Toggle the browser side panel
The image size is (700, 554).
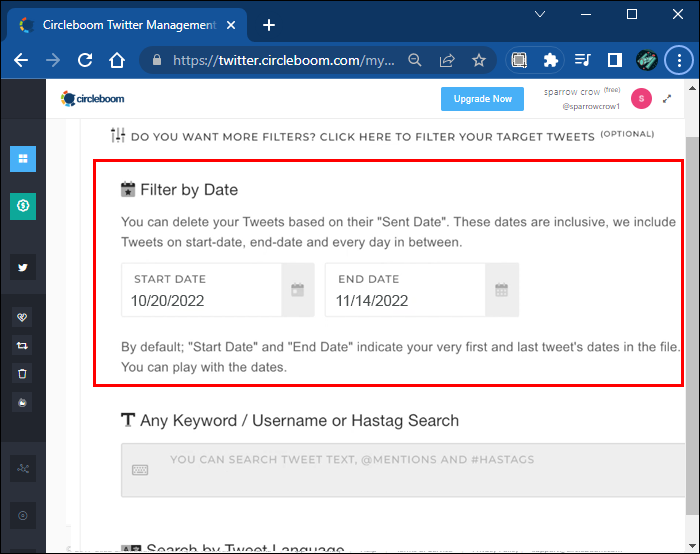coord(615,60)
